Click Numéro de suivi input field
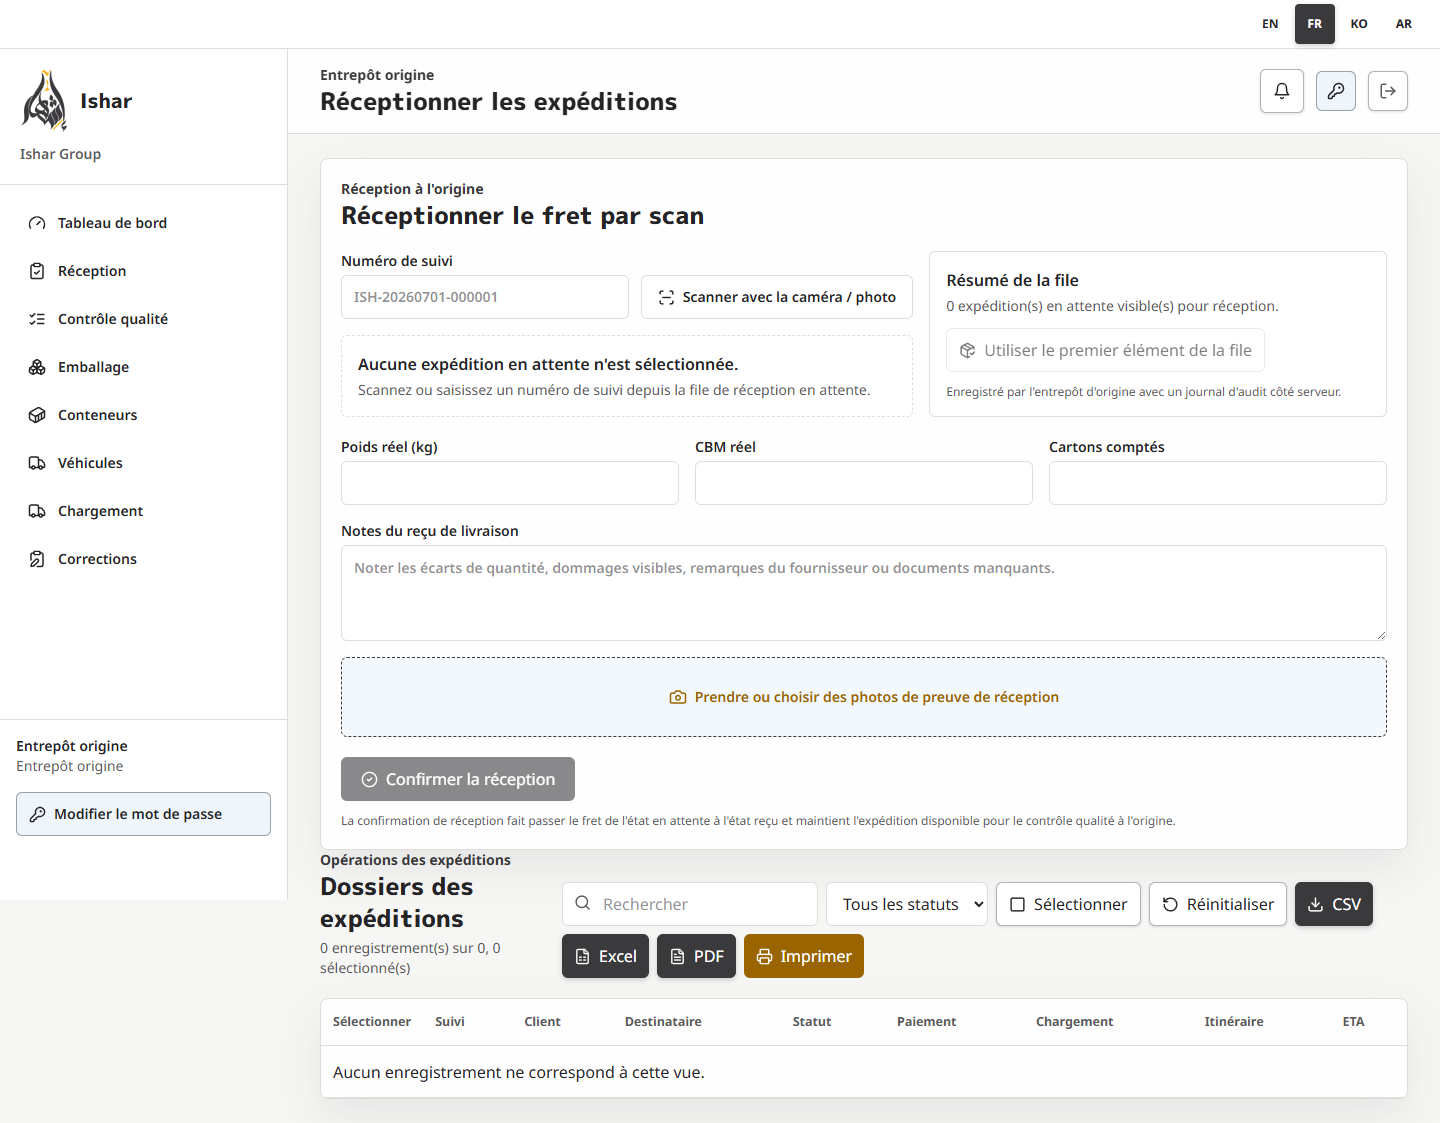This screenshot has height=1123, width=1440. pos(485,297)
